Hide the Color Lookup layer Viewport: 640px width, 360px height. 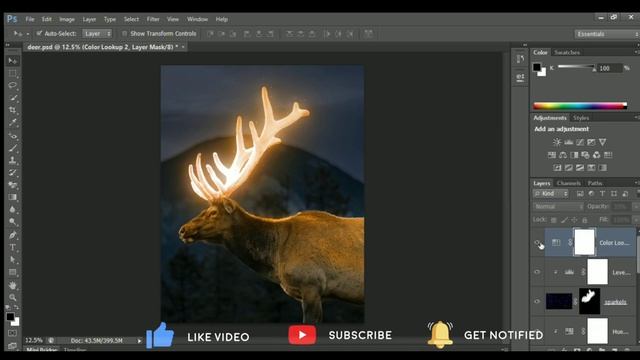(x=537, y=242)
